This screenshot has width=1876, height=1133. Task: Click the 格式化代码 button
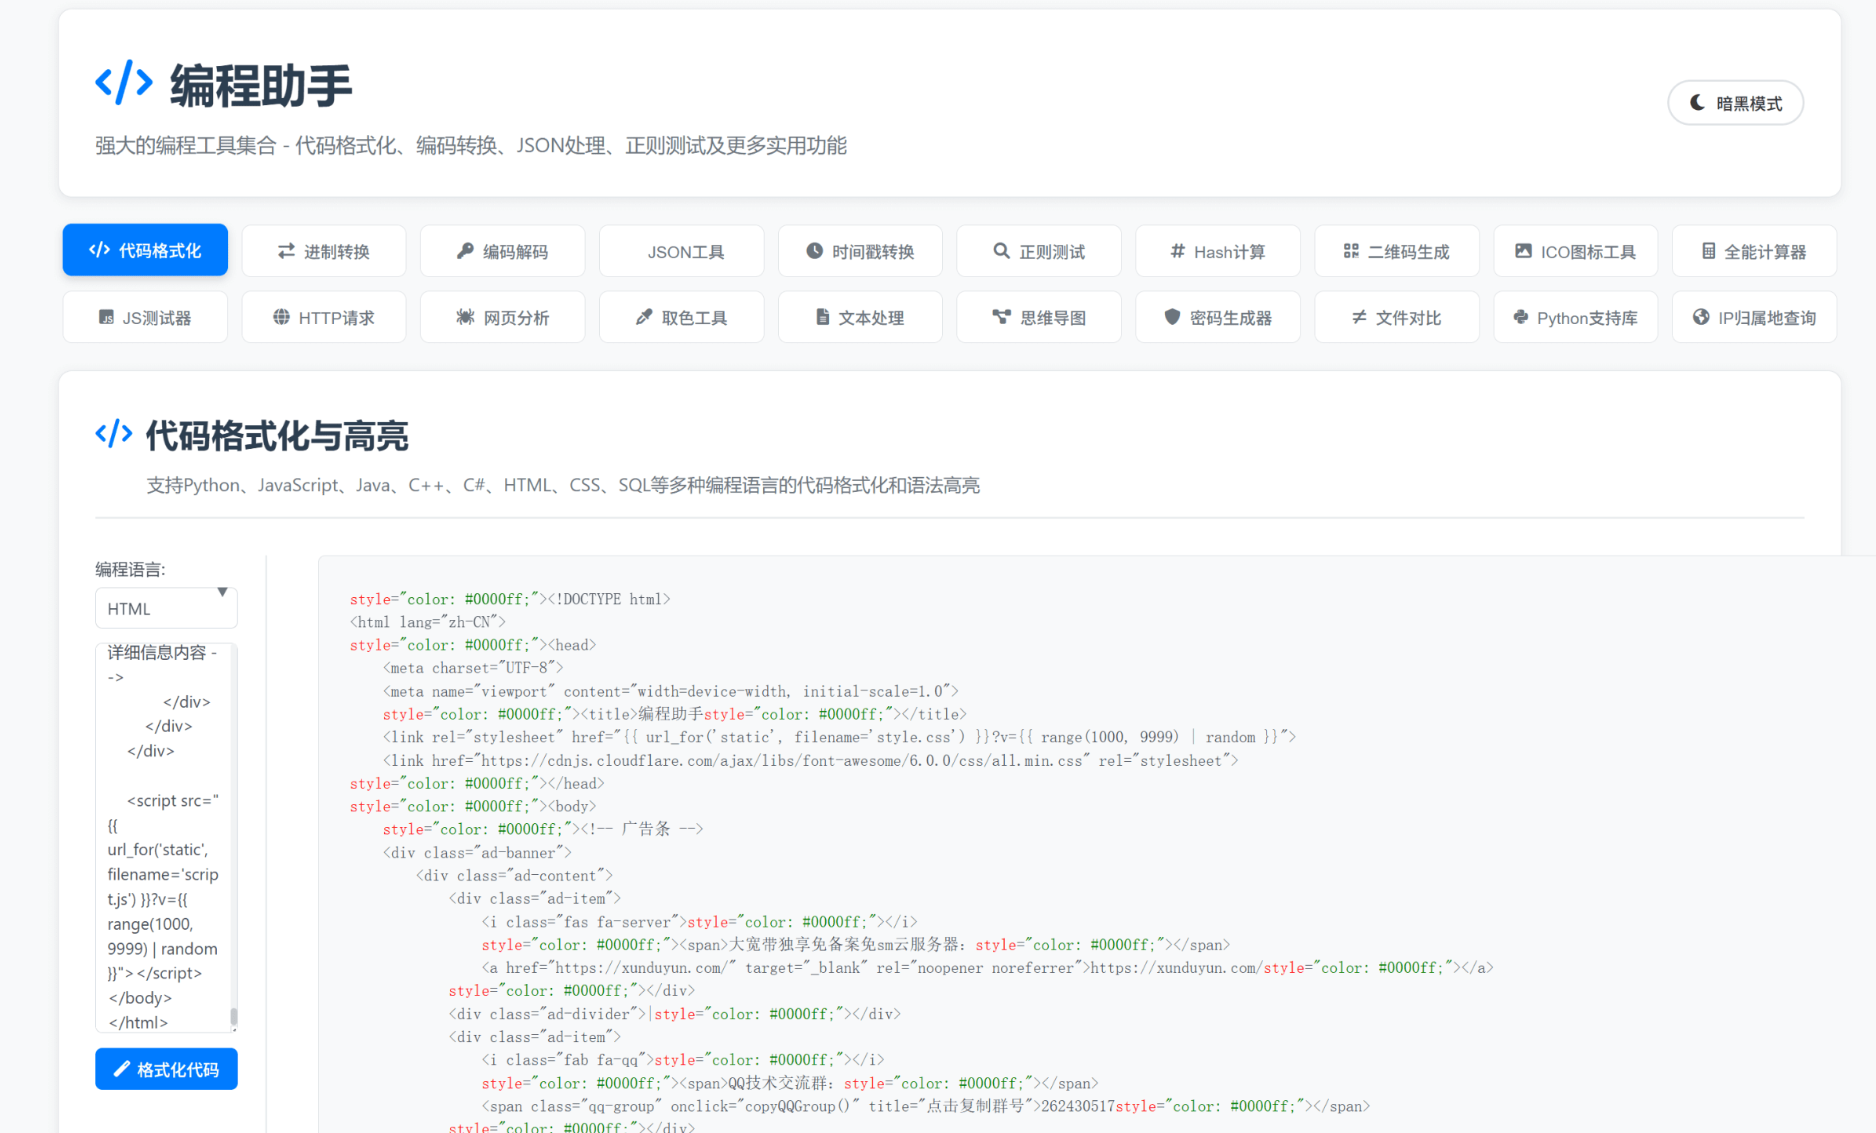coord(166,1069)
